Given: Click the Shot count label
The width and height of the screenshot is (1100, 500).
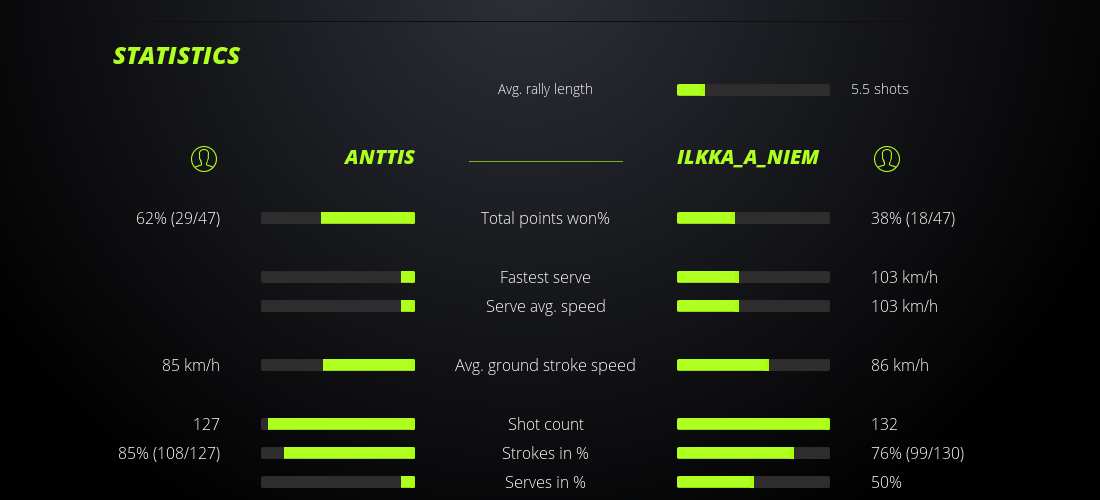Looking at the screenshot, I should (545, 424).
